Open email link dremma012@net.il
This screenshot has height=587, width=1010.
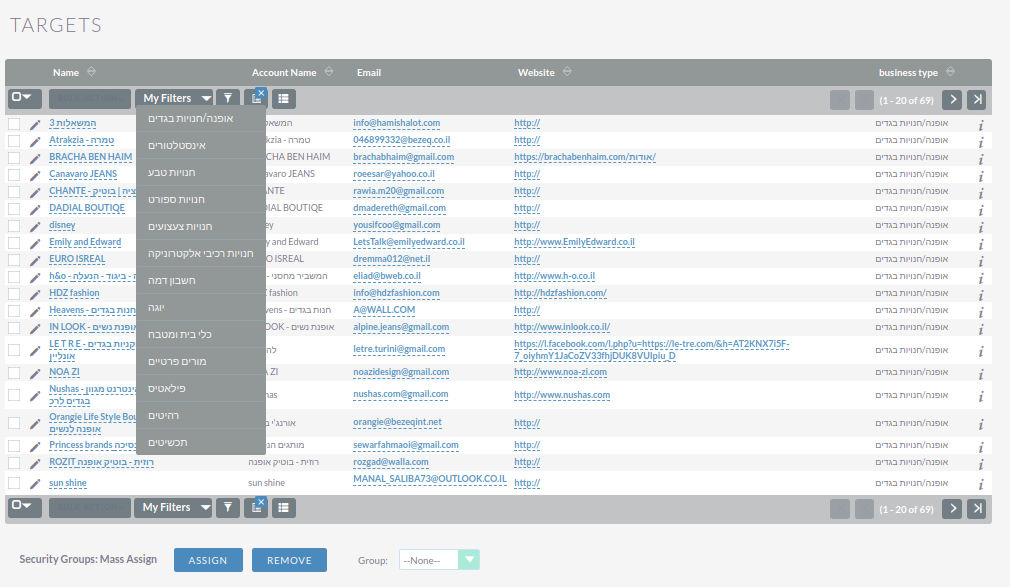[x=392, y=259]
